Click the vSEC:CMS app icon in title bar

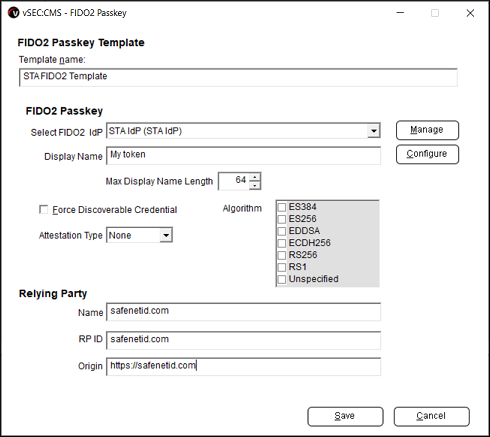pyautogui.click(x=14, y=13)
